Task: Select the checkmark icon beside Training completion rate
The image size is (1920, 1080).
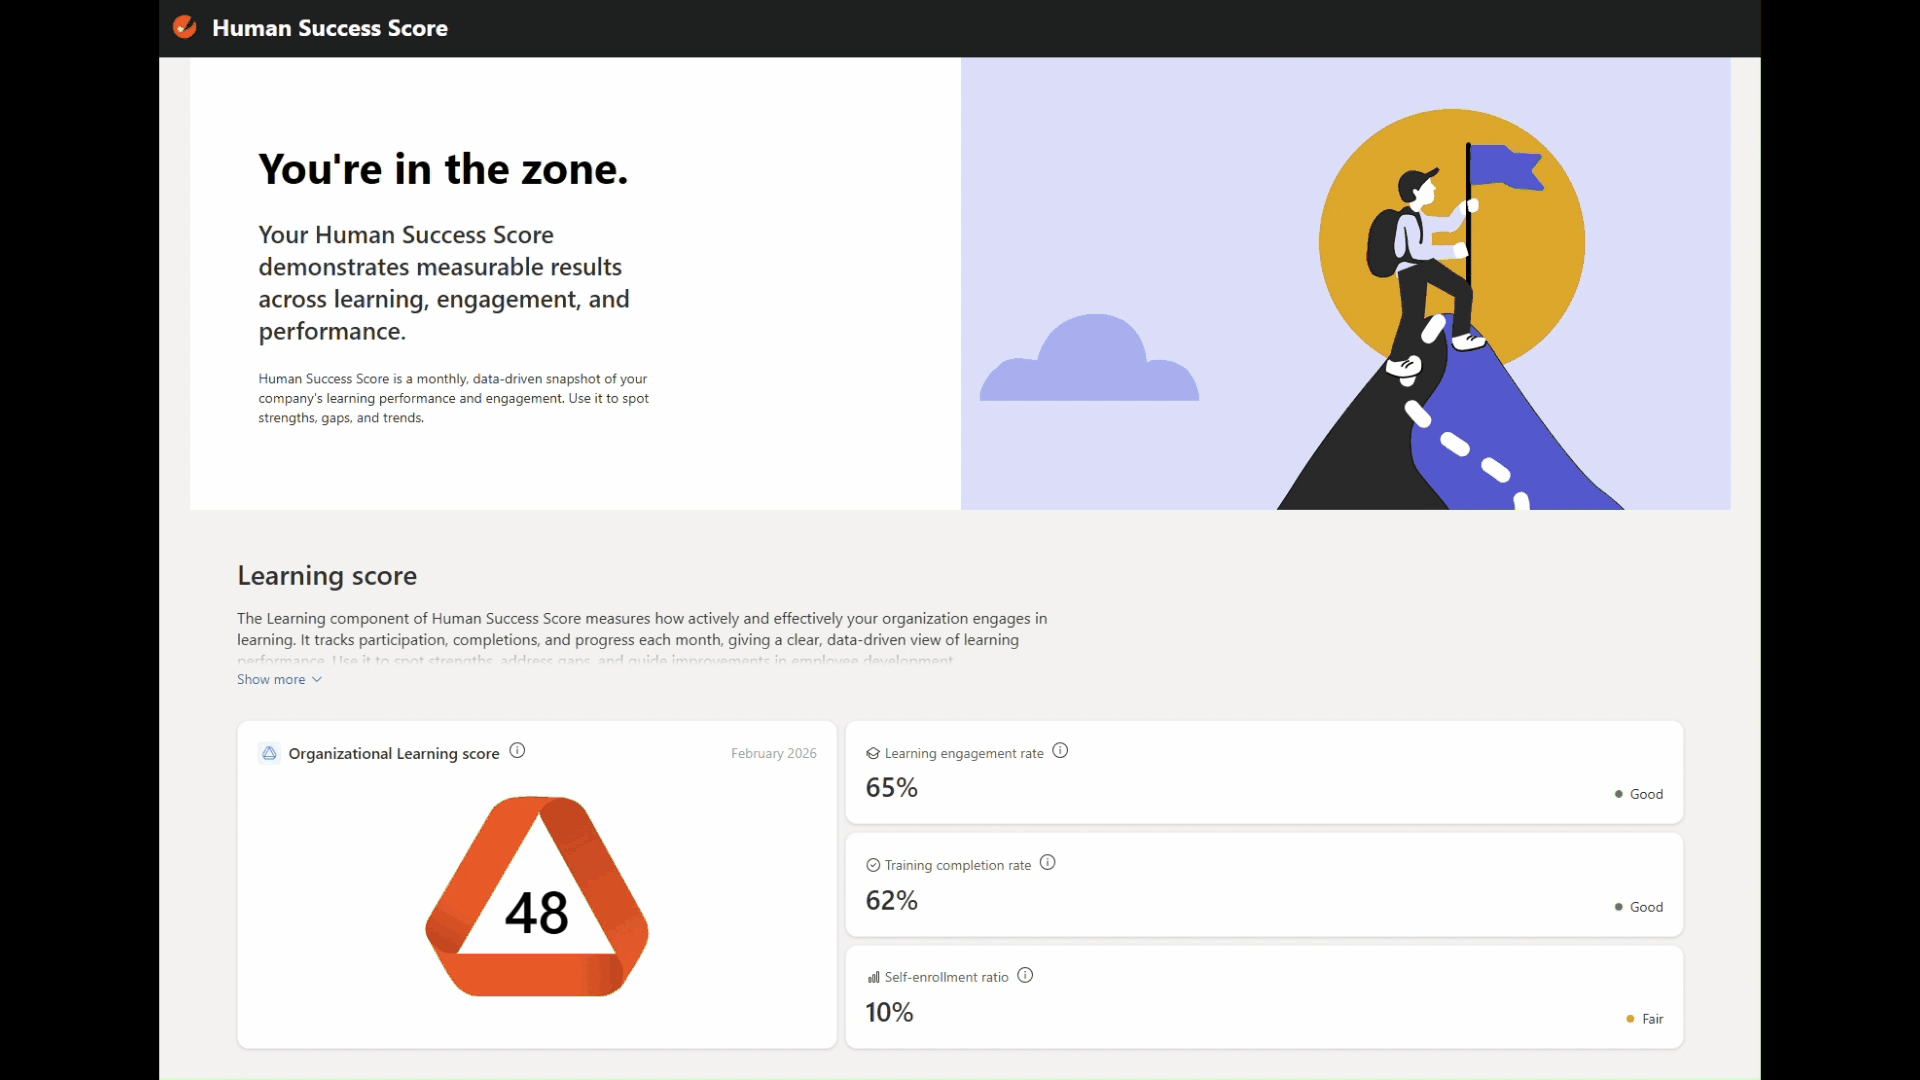Action: click(873, 865)
